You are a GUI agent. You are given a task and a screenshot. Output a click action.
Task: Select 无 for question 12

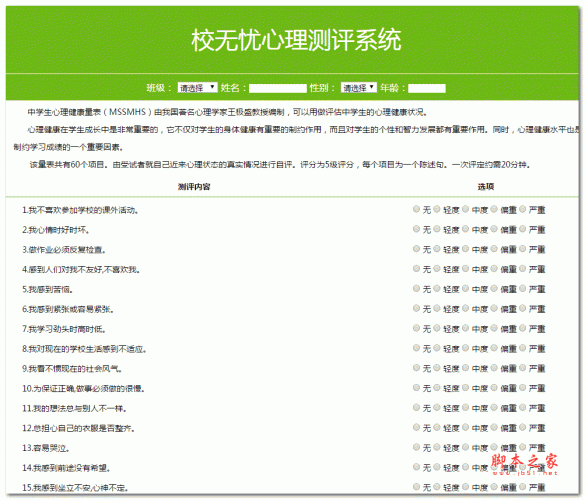click(x=416, y=427)
